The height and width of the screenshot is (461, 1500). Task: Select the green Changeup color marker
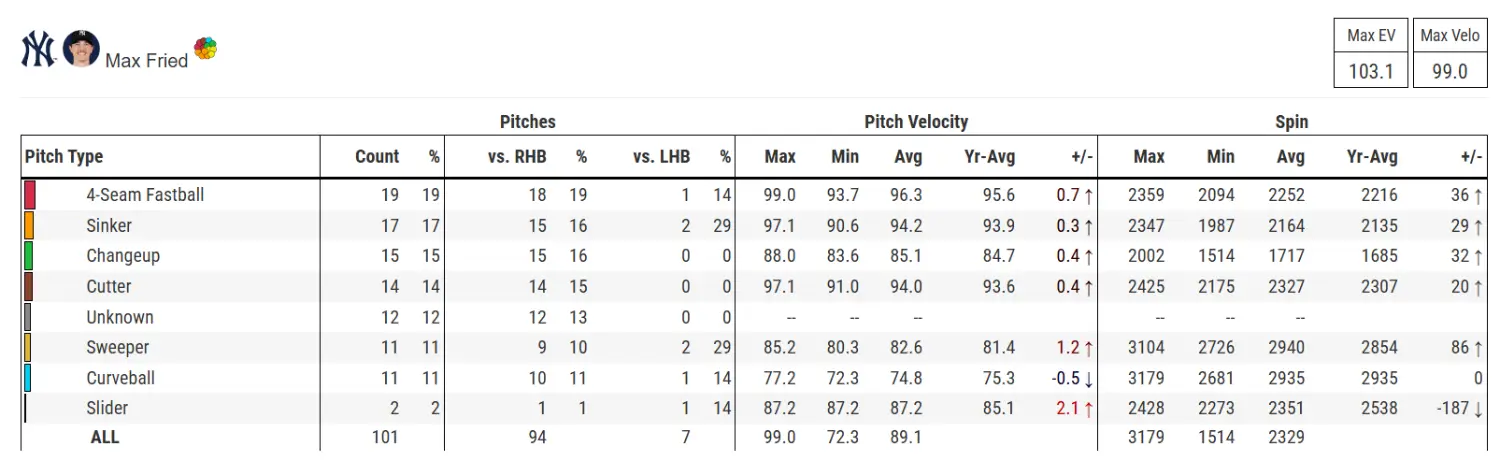click(30, 256)
